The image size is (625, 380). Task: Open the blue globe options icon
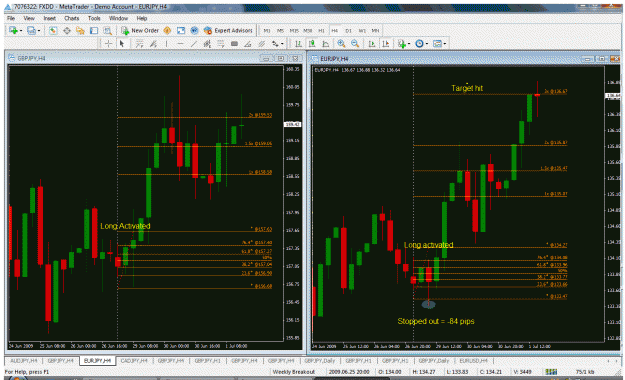(194, 31)
